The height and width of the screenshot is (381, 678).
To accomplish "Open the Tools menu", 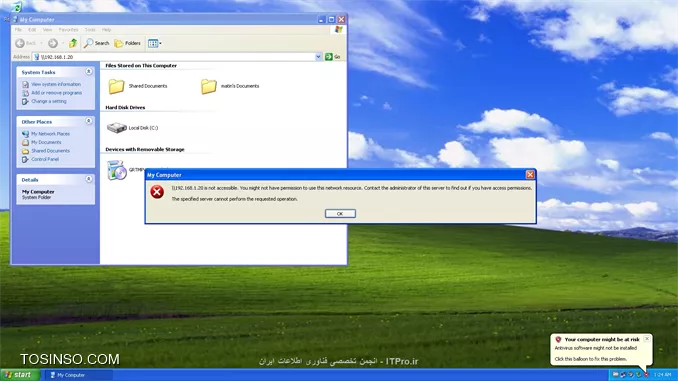I will click(x=90, y=30).
